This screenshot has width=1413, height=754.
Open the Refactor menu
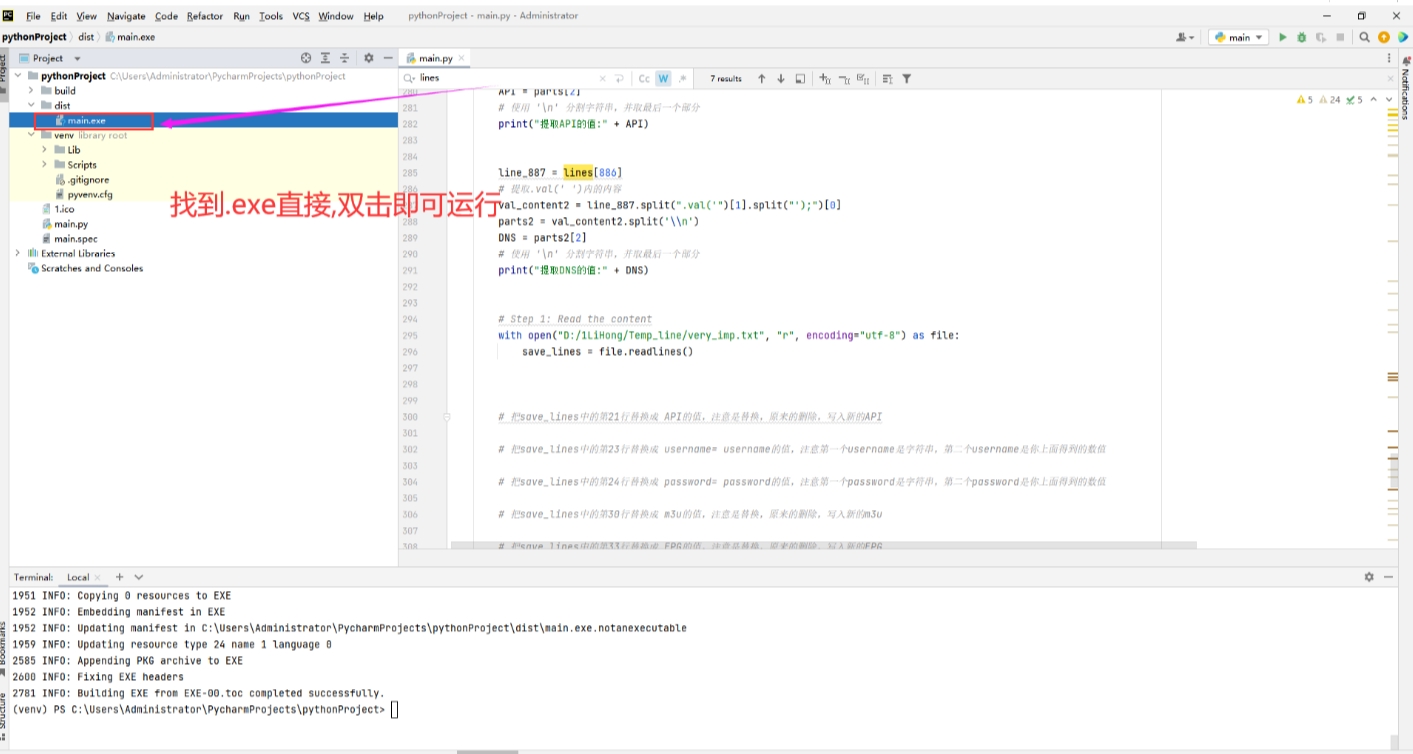(x=204, y=16)
